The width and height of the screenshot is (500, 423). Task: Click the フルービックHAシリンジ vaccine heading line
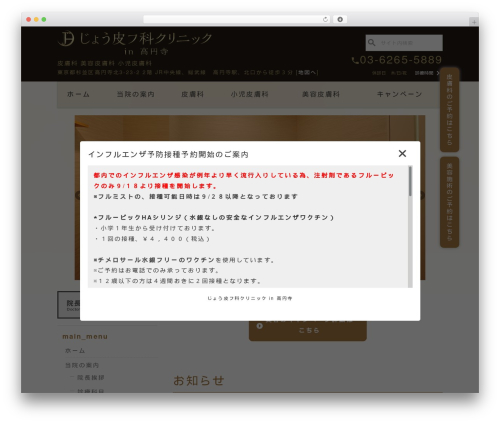click(x=213, y=217)
